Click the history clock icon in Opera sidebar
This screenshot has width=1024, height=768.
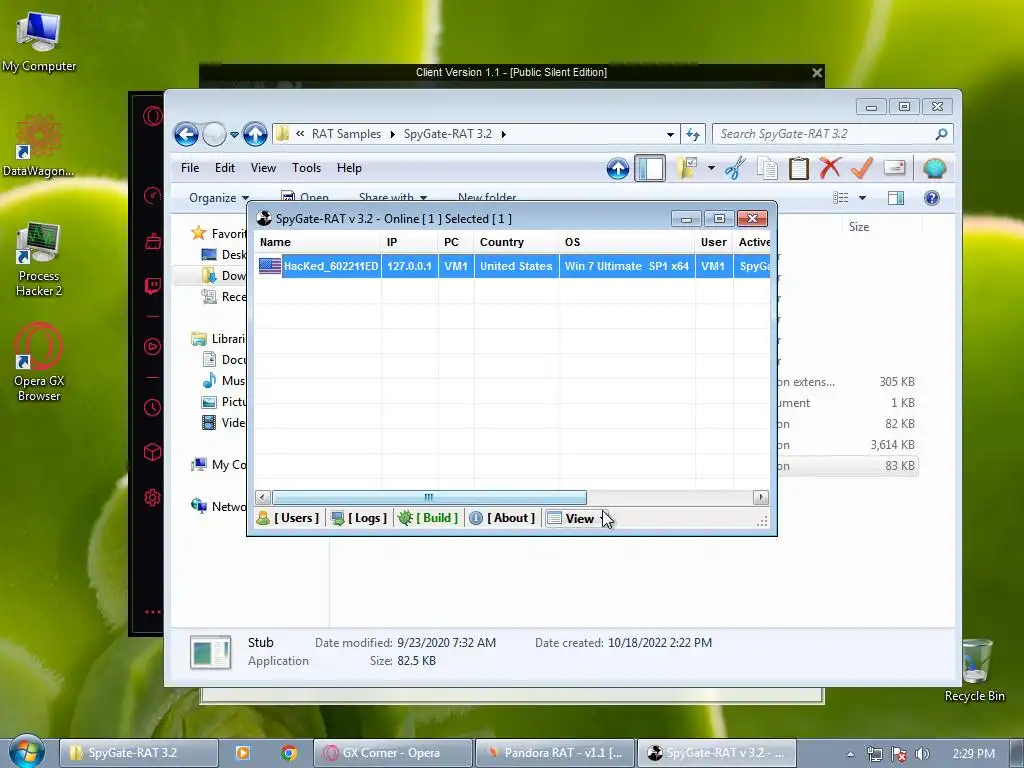[x=152, y=408]
